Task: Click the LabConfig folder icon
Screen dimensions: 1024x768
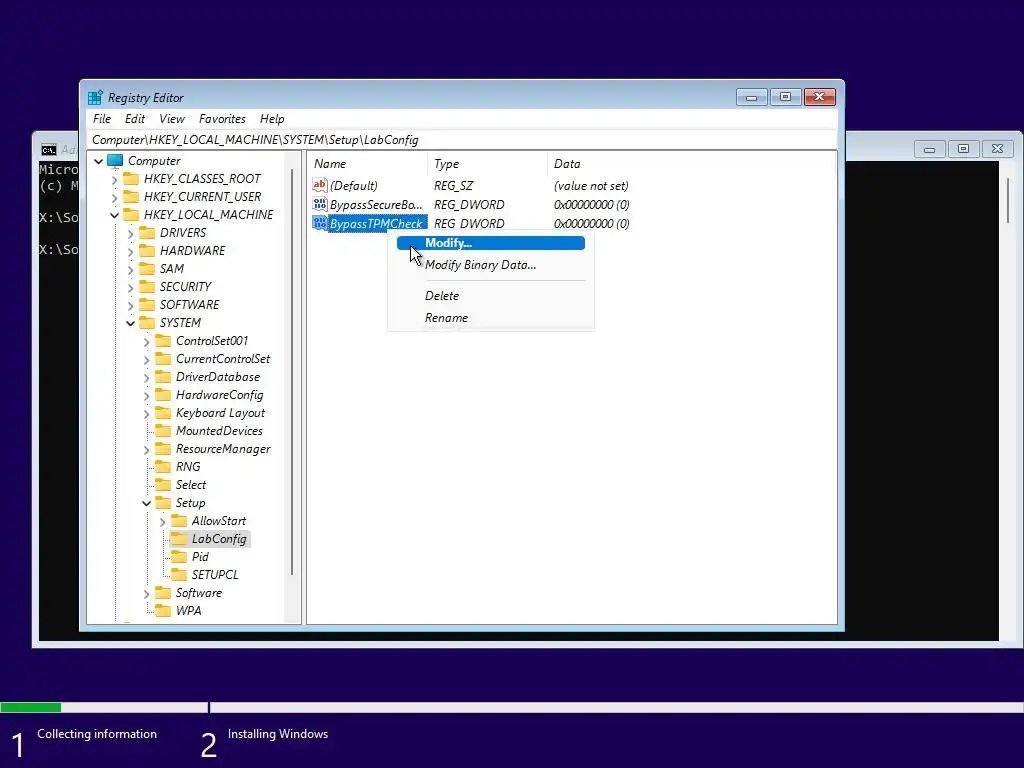Action: pyautogui.click(x=179, y=539)
